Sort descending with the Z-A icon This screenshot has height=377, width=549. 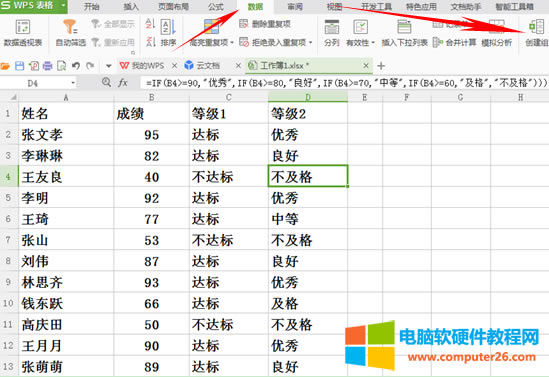click(150, 42)
